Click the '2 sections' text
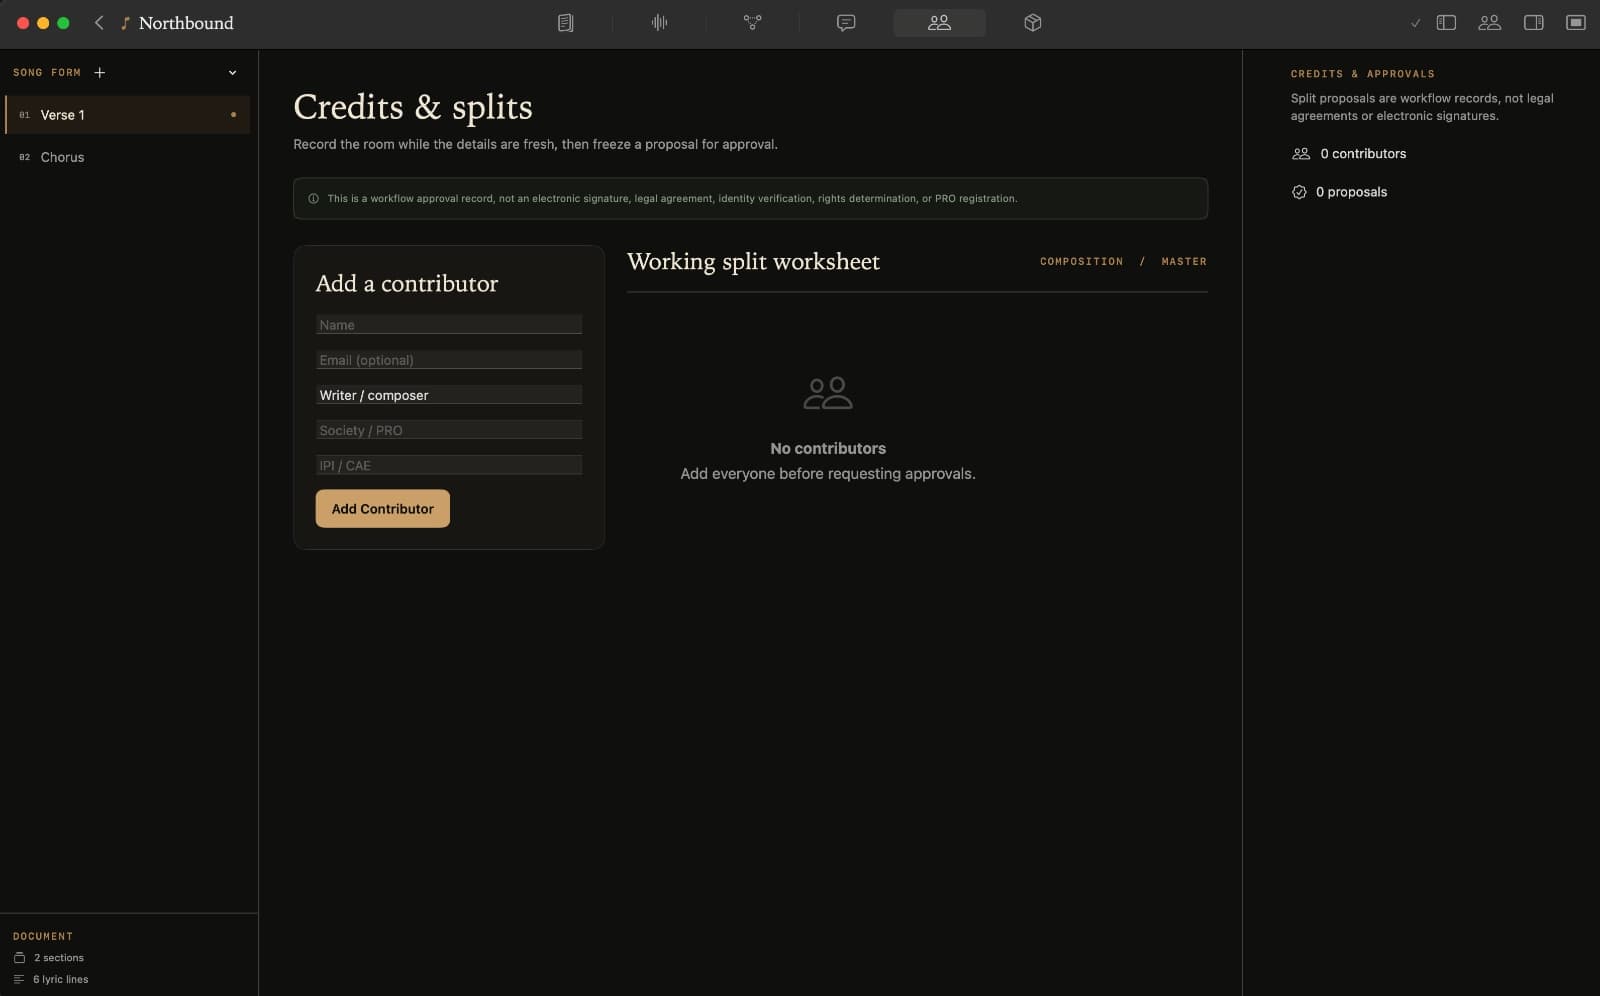Viewport: 1600px width, 996px height. click(59, 957)
